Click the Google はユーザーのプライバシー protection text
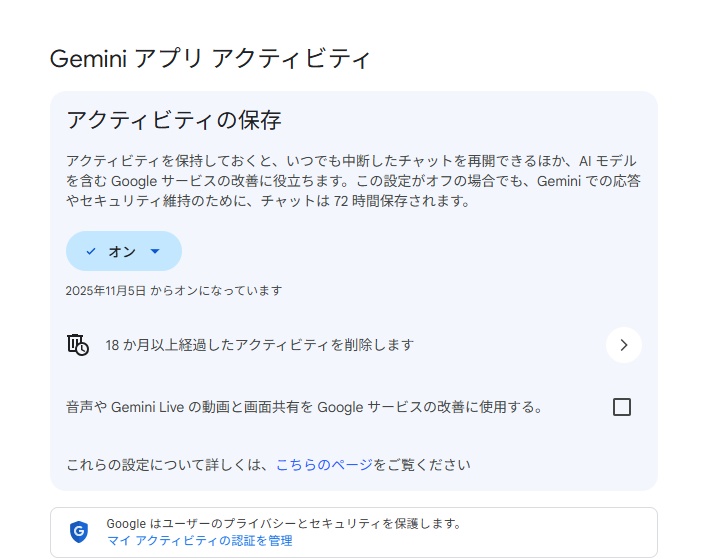Screen dimensions: 721x559 click(284, 523)
